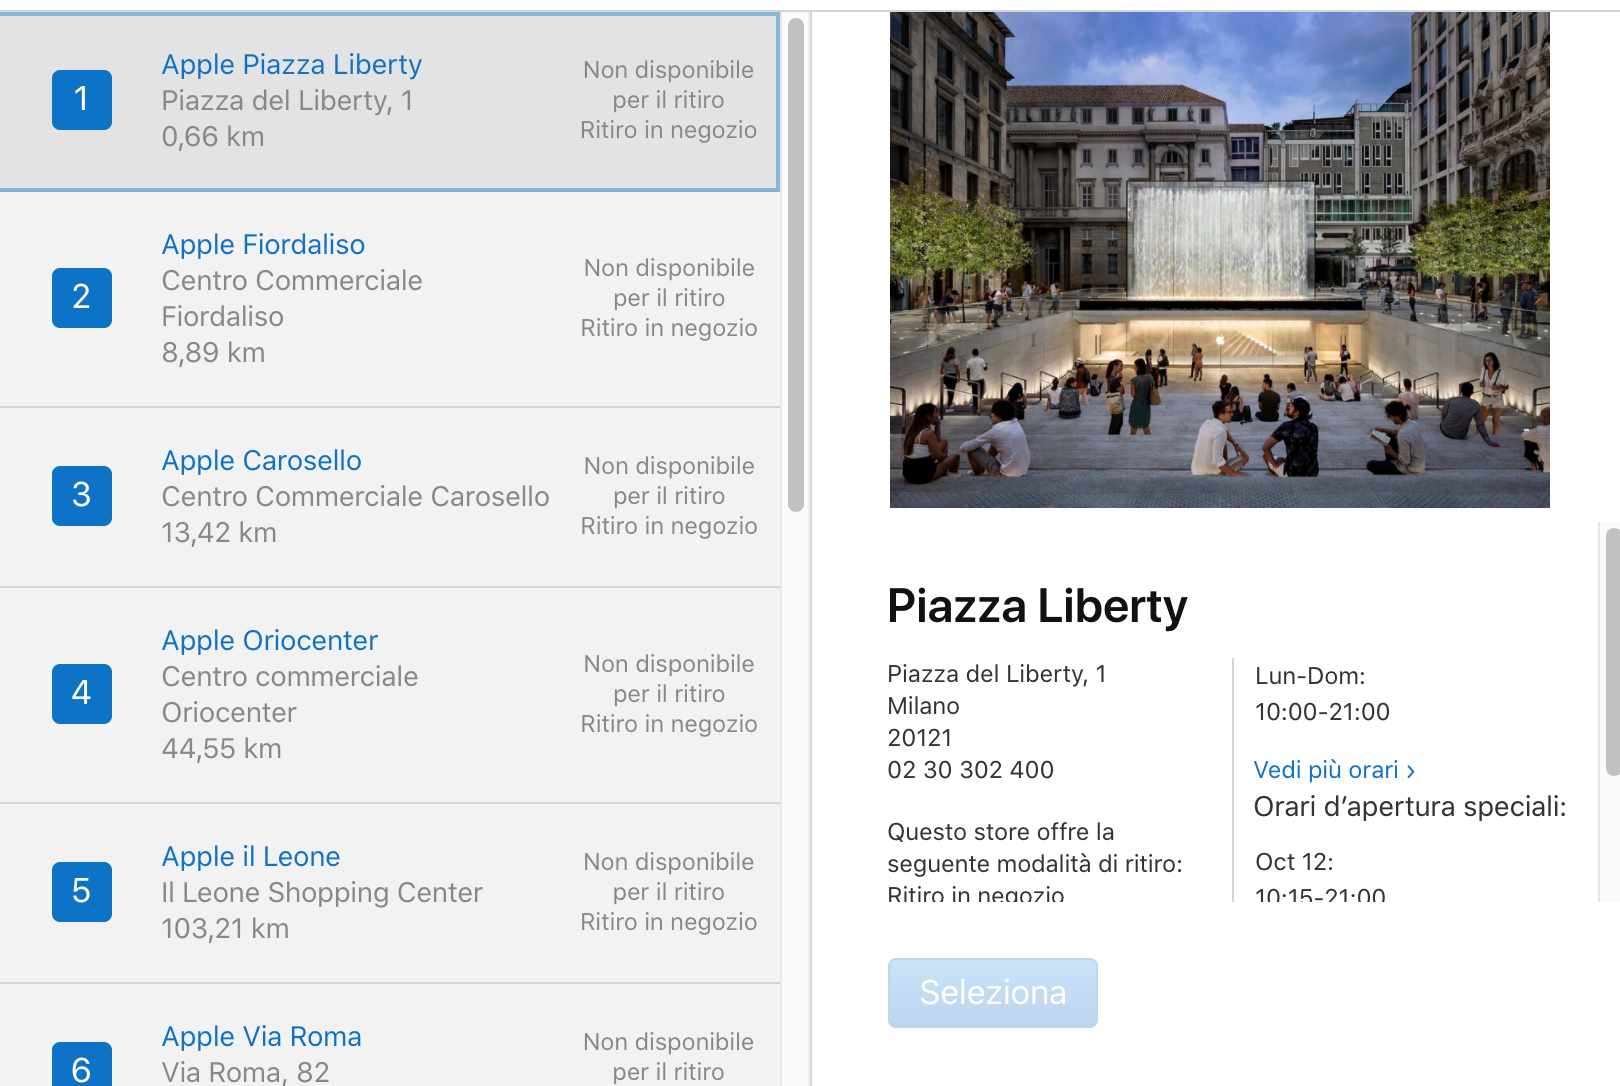
Task: Select store number 1 badge
Action: 82,100
